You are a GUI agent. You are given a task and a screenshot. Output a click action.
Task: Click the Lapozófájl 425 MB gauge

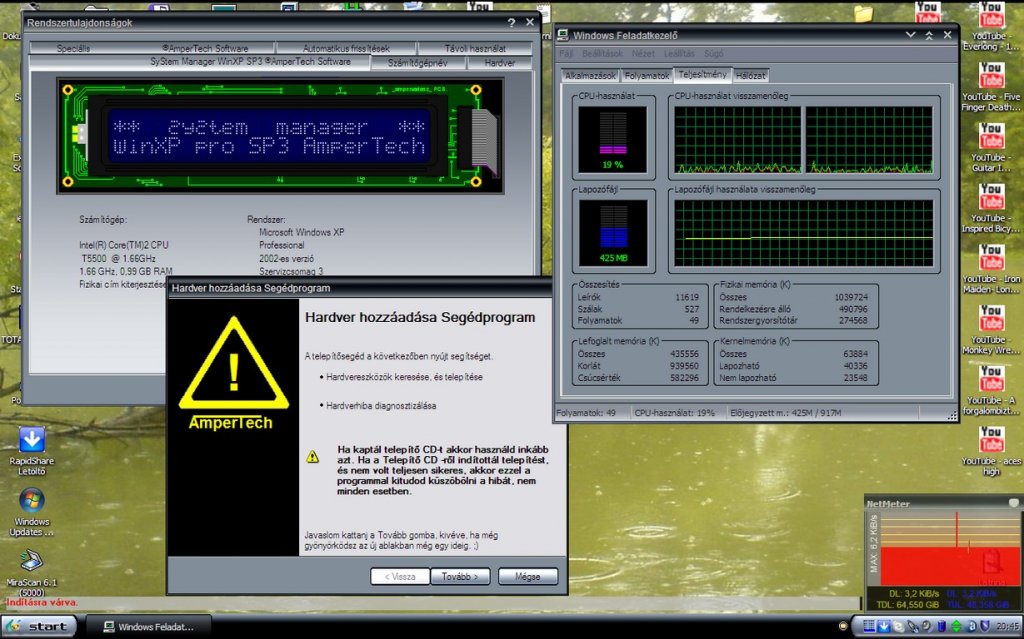coord(613,233)
